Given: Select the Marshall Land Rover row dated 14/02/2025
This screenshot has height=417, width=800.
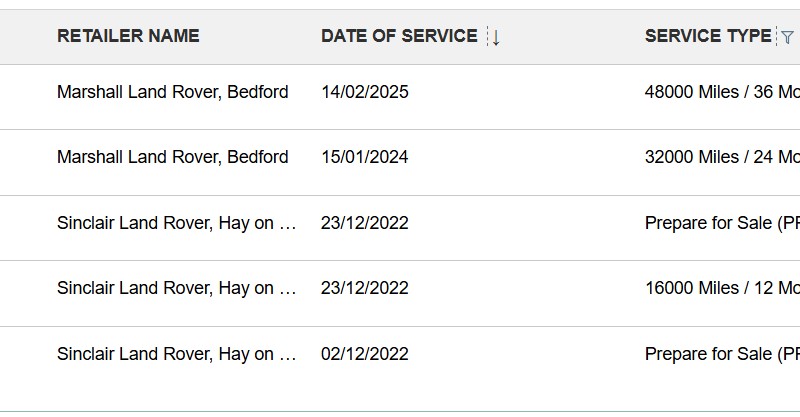Looking at the screenshot, I should pyautogui.click(x=172, y=92).
